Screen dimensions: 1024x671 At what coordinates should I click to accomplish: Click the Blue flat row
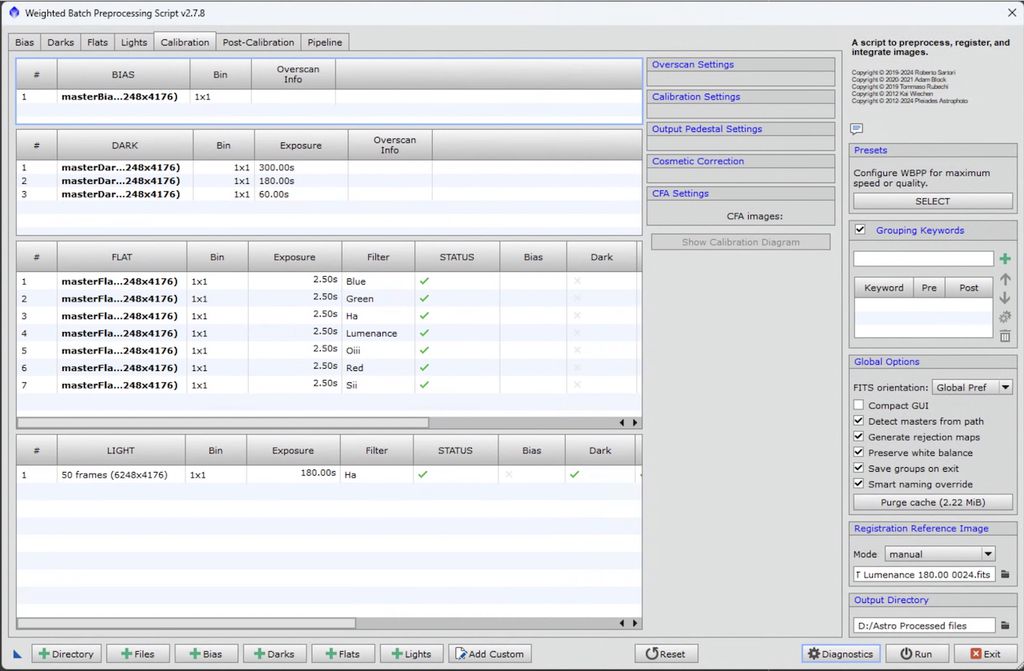point(327,281)
